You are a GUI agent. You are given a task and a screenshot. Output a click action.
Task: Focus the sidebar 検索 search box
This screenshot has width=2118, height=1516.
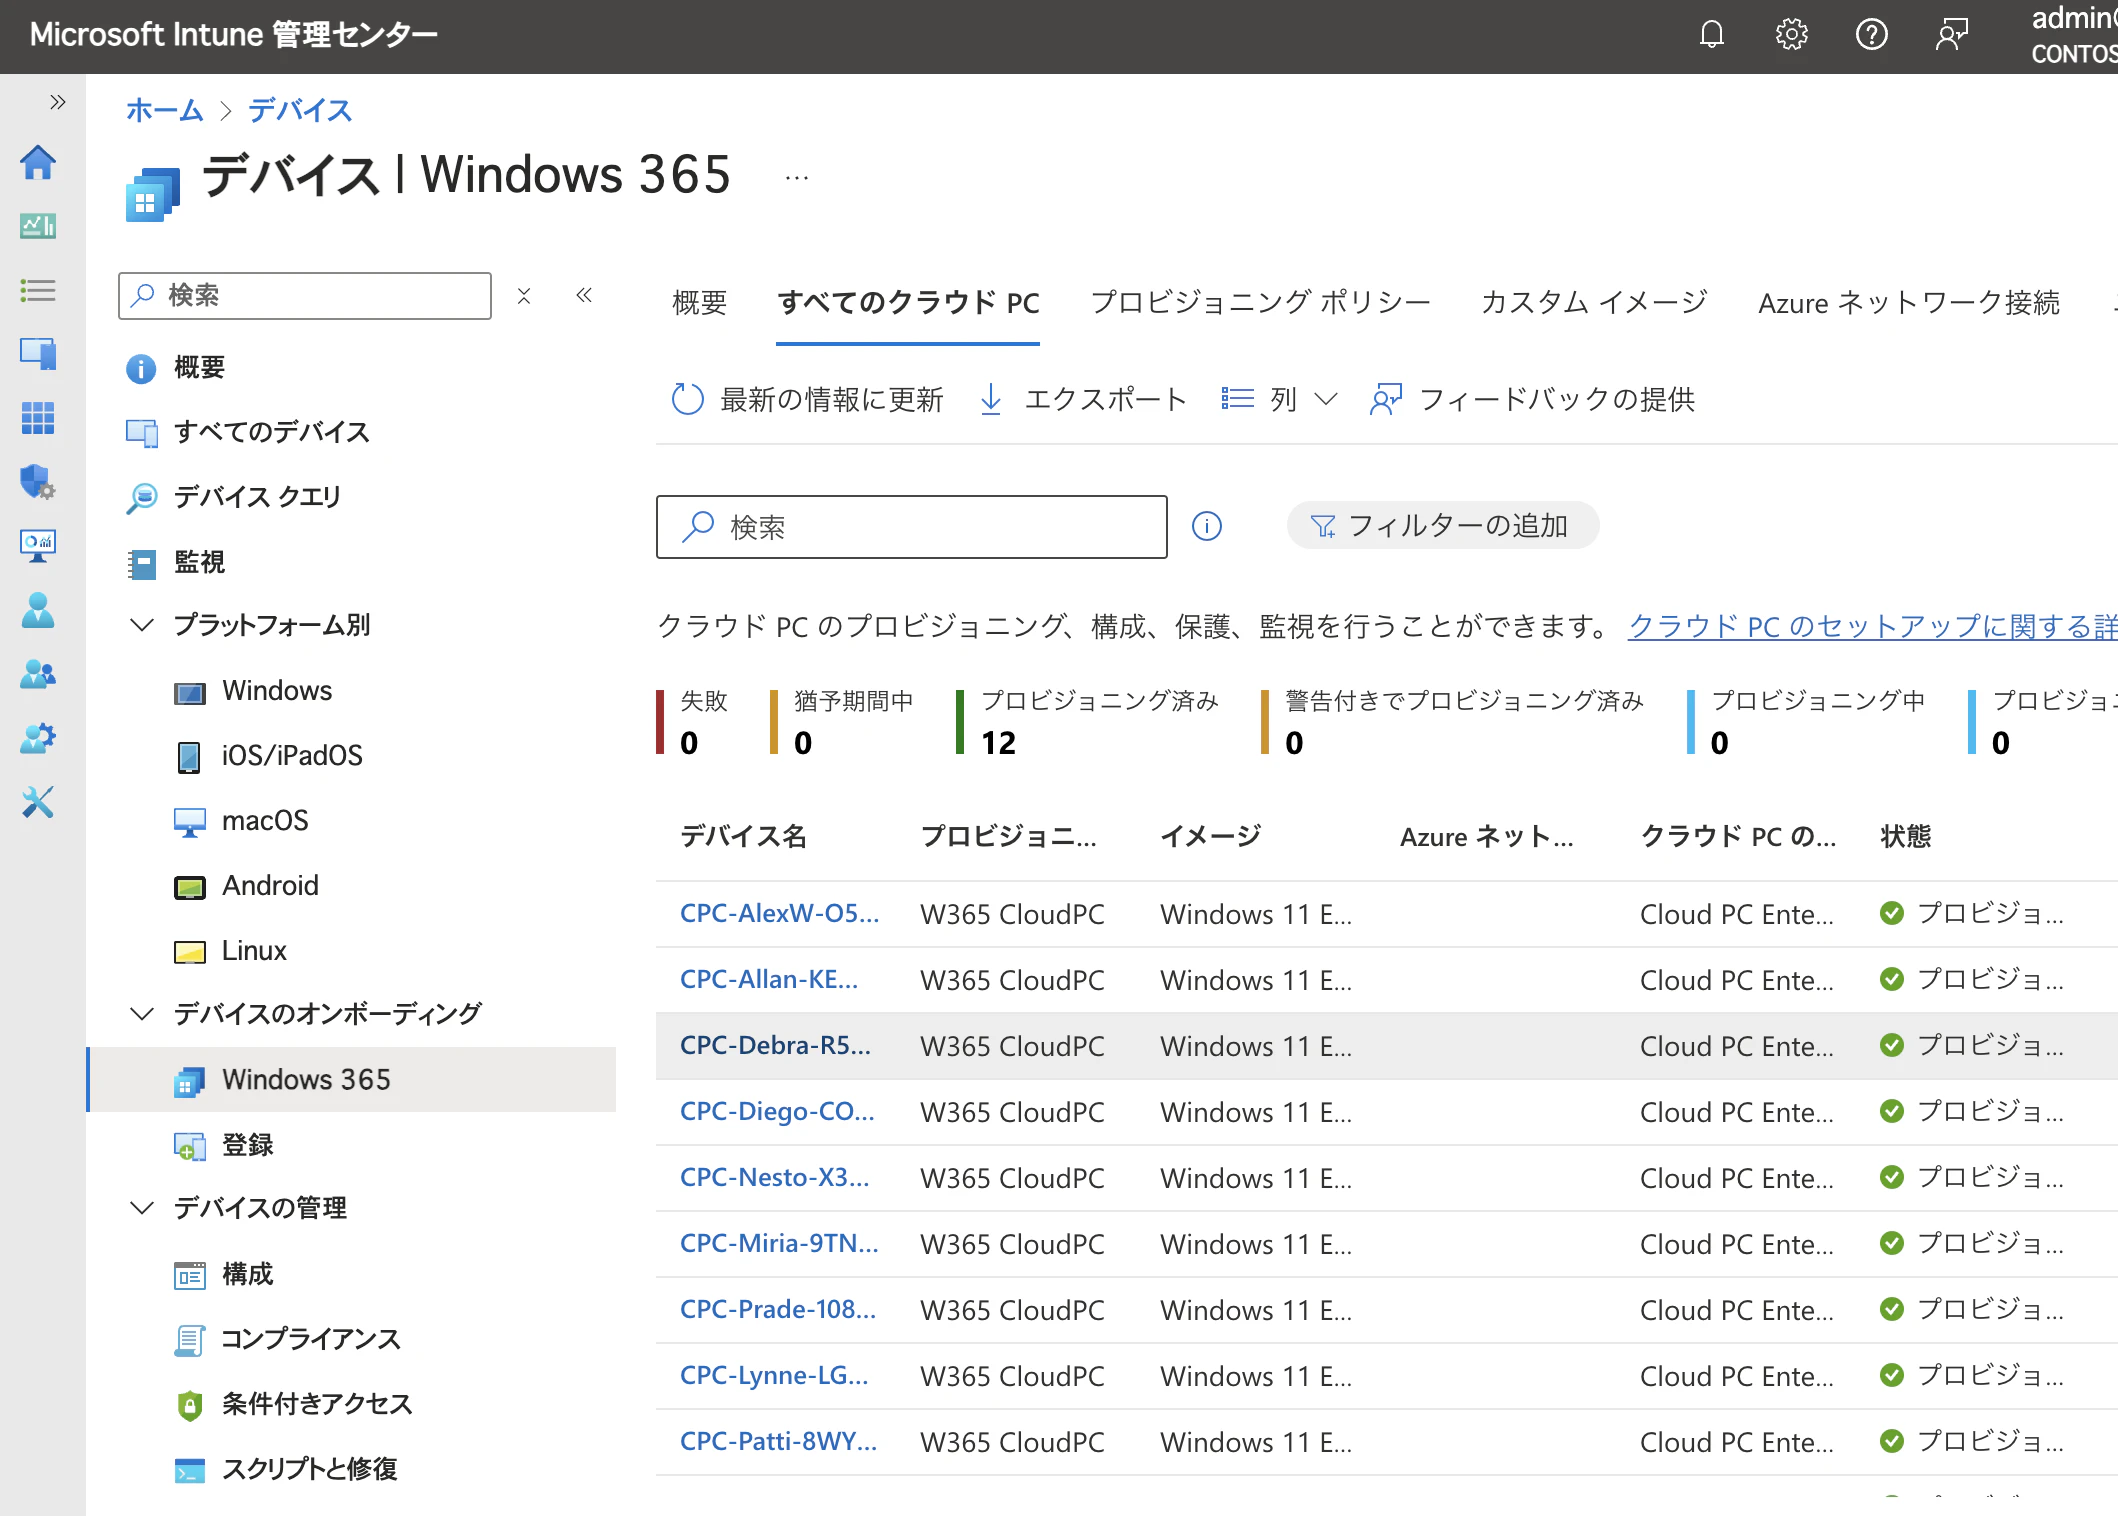point(305,295)
